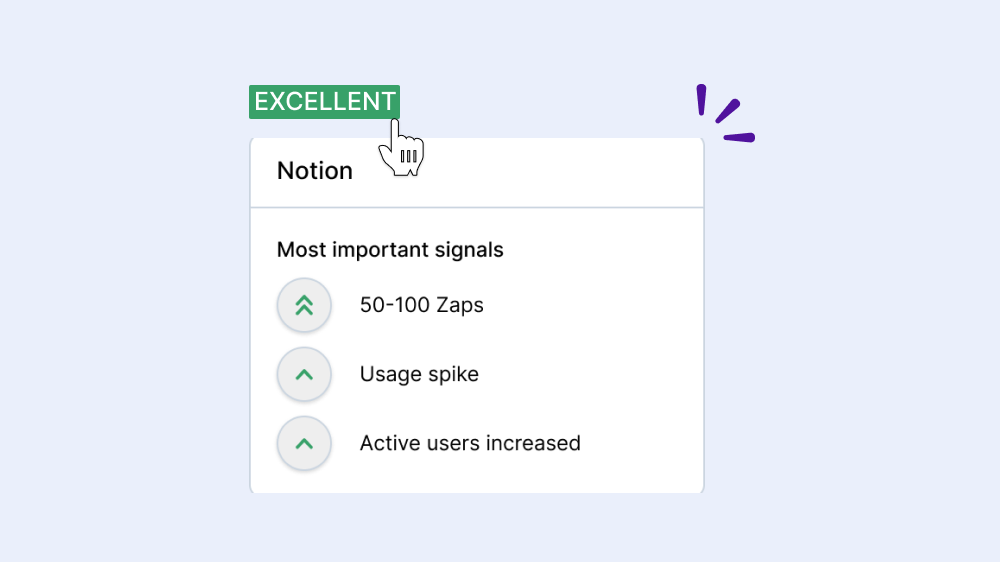The image size is (1000, 562).
Task: Click the double-chevron icon beside 50-100 Zaps
Action: click(304, 305)
